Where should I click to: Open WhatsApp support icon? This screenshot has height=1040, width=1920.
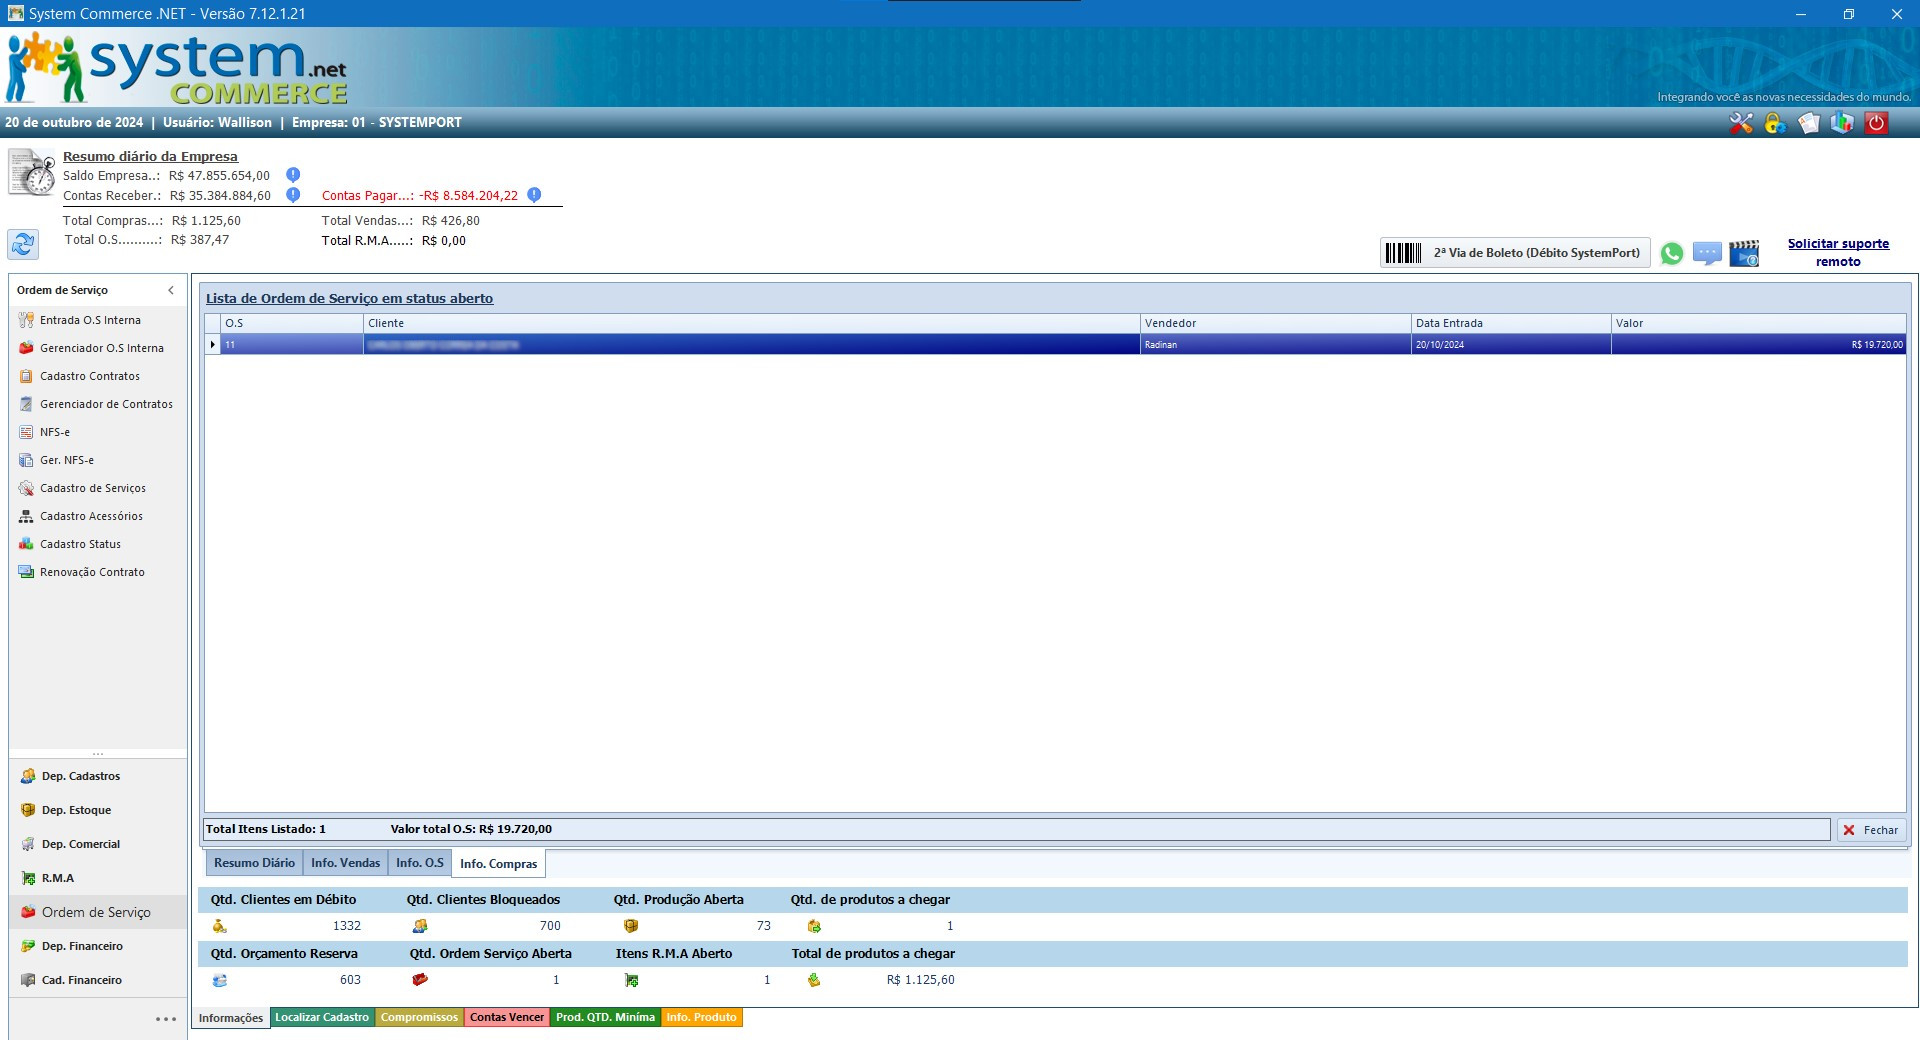pyautogui.click(x=1671, y=254)
